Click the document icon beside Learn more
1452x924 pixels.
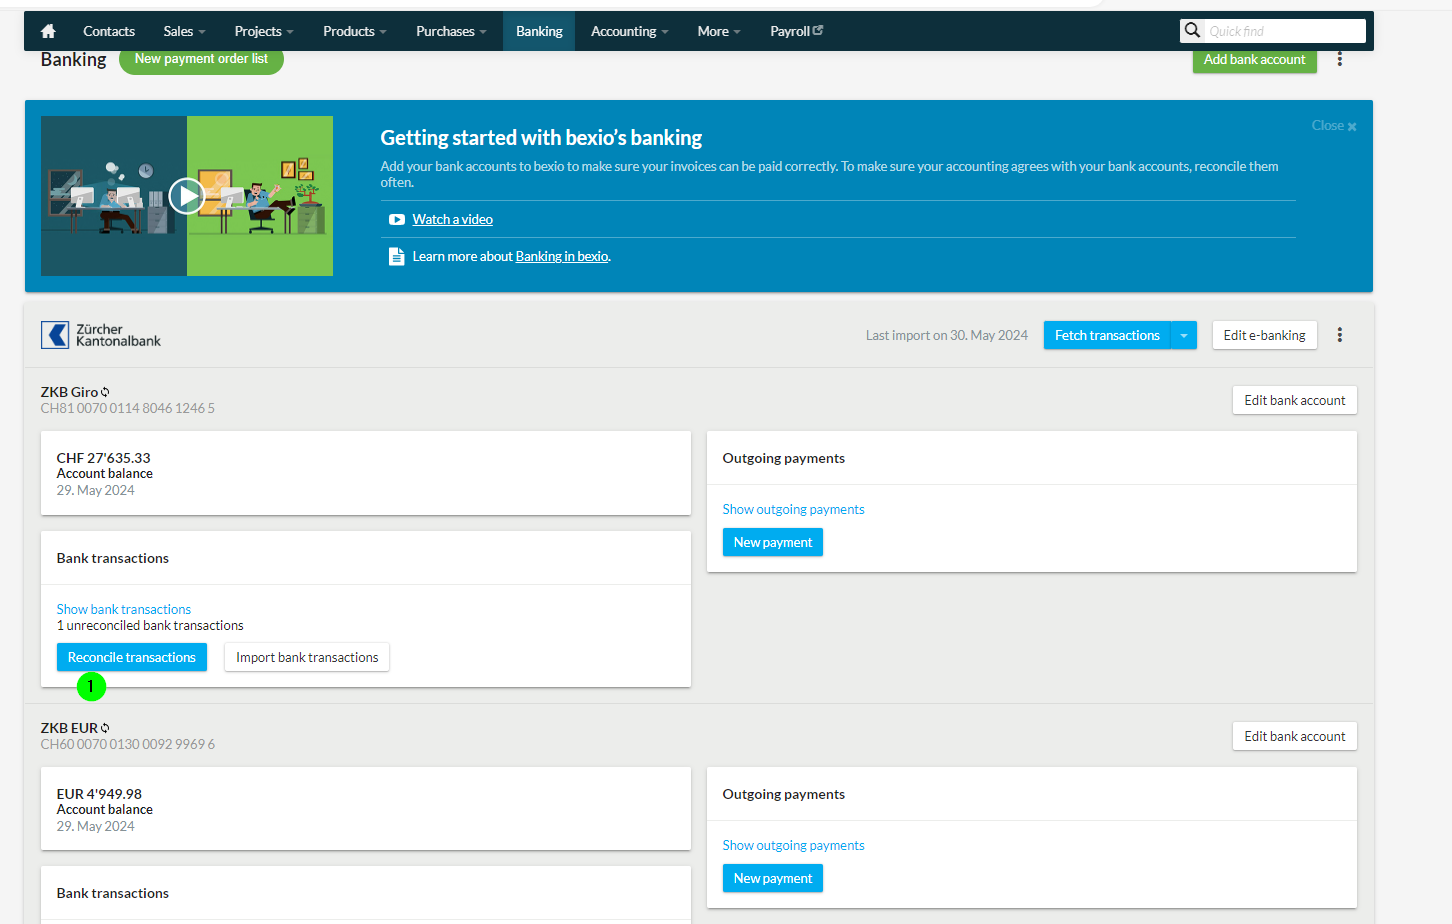[x=397, y=256]
